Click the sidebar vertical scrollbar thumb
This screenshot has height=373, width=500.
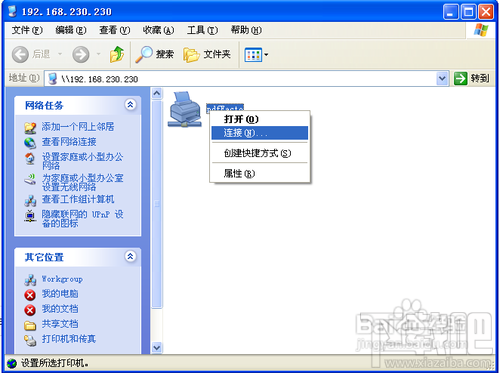coord(157,204)
